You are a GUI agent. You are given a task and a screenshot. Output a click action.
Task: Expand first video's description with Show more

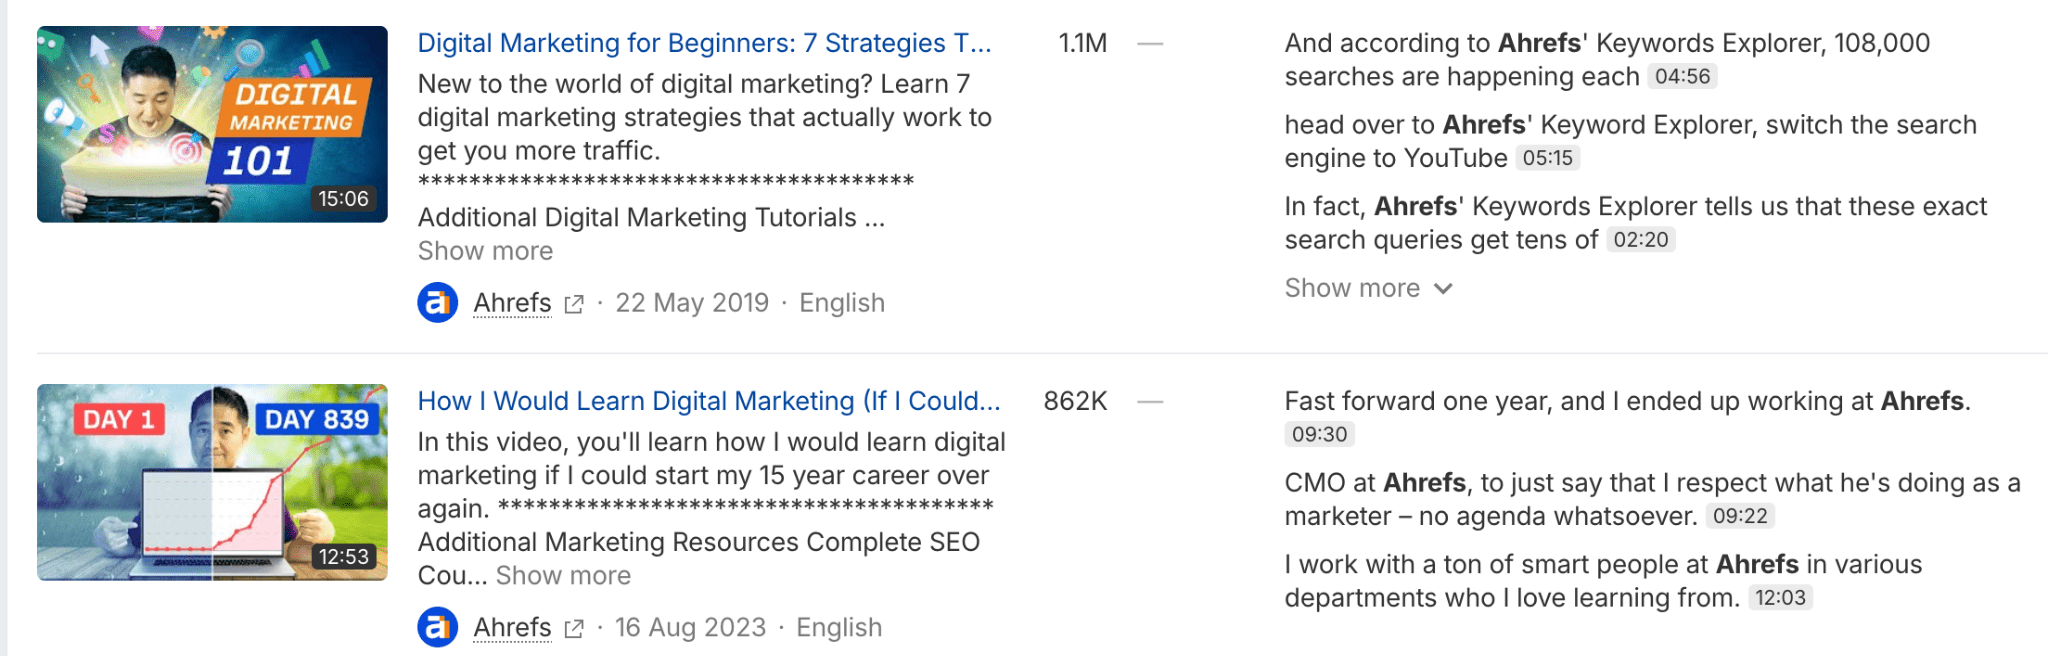[485, 250]
